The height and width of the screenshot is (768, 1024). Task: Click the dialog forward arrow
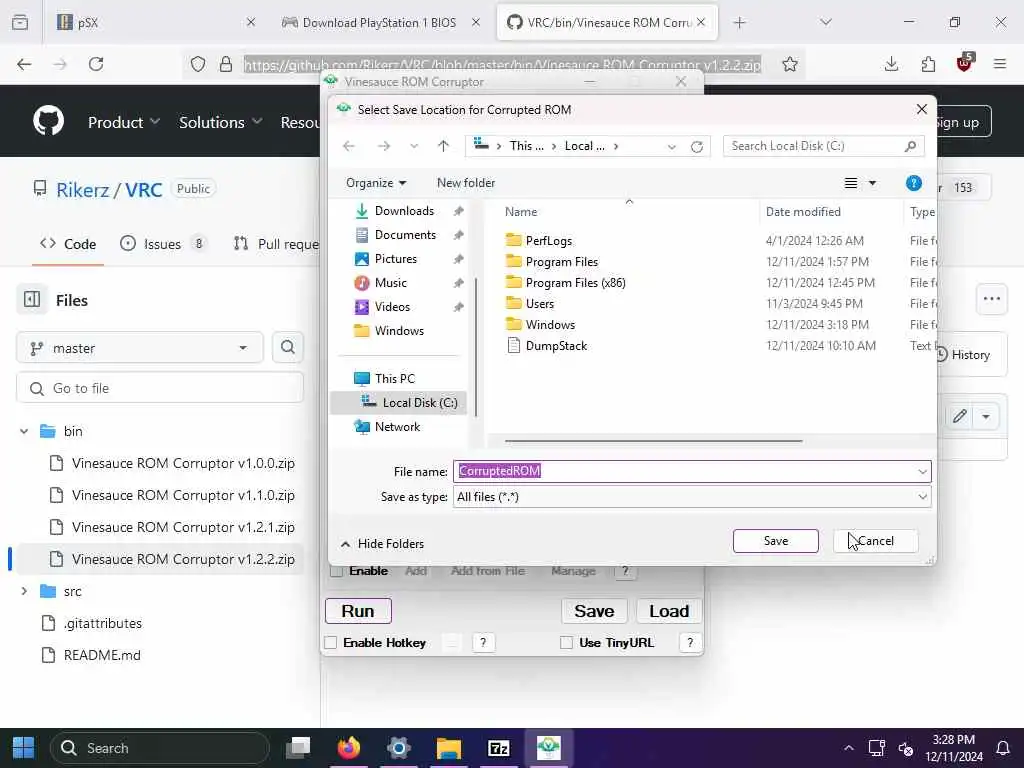tap(384, 146)
